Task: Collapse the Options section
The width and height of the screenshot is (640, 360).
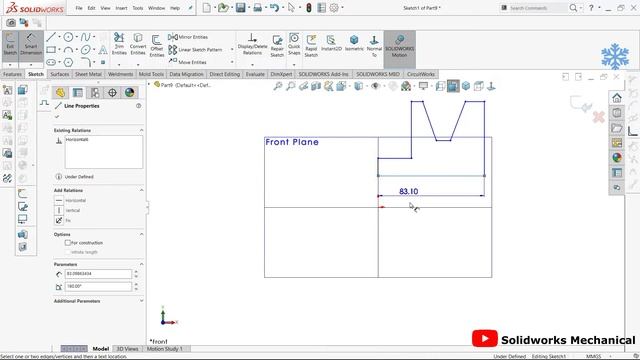Action: point(141,234)
